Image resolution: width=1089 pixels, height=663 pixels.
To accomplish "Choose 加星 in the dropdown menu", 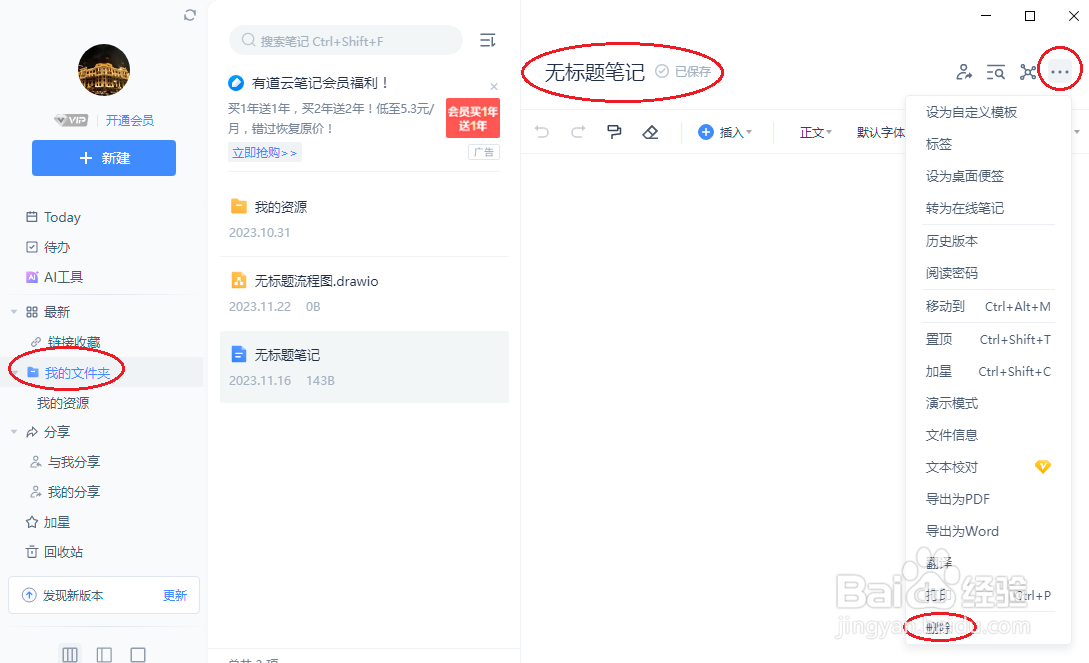I will (x=988, y=371).
